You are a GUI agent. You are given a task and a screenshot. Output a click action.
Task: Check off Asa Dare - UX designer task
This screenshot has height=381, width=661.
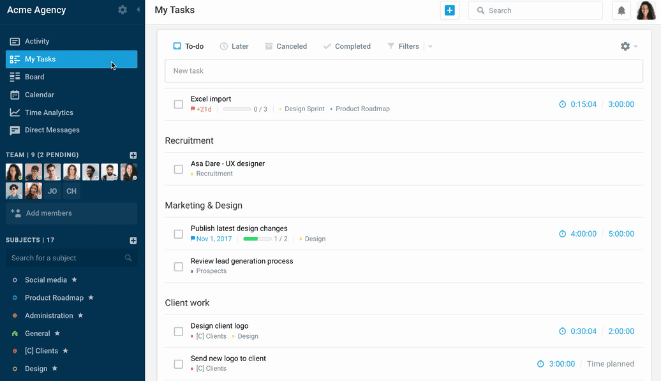point(178,169)
